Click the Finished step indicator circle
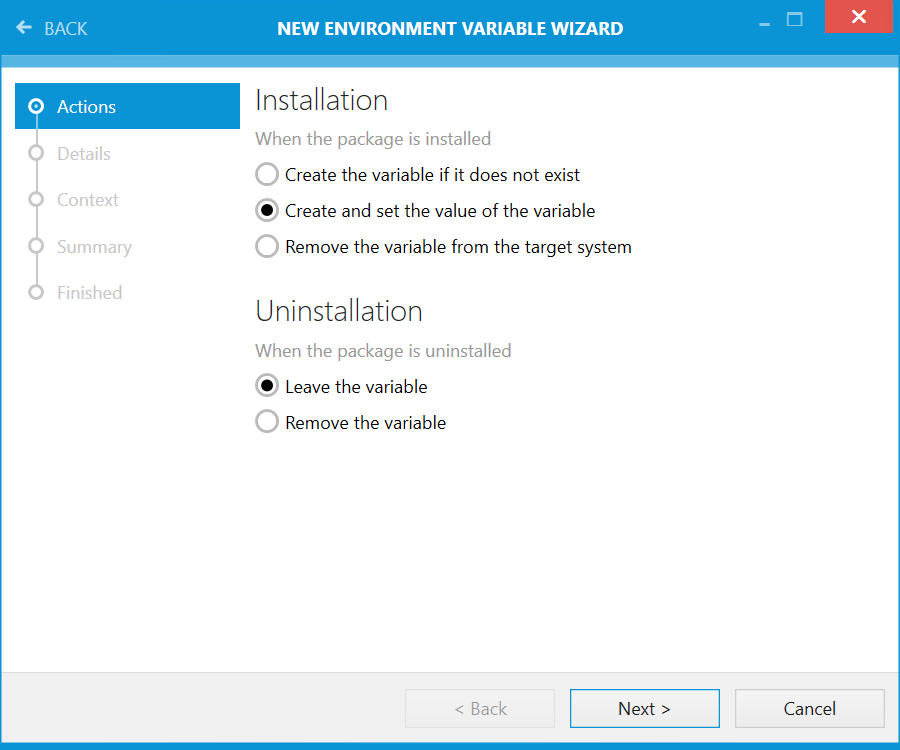This screenshot has height=750, width=900. [35, 292]
